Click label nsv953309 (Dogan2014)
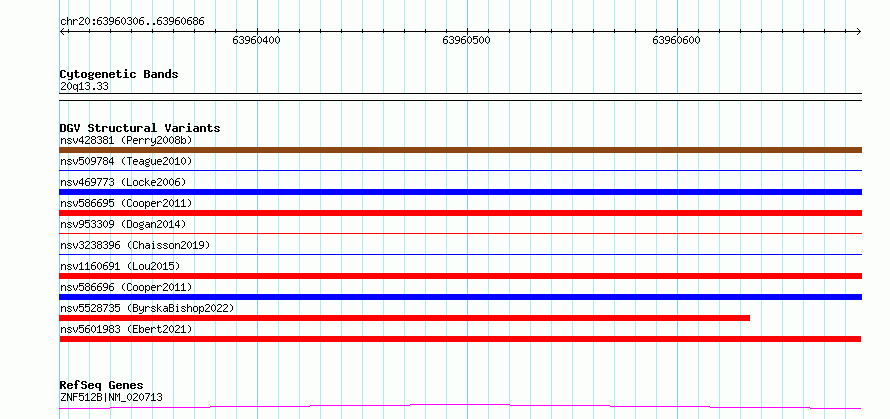The height and width of the screenshot is (419, 890). pyautogui.click(x=123, y=224)
